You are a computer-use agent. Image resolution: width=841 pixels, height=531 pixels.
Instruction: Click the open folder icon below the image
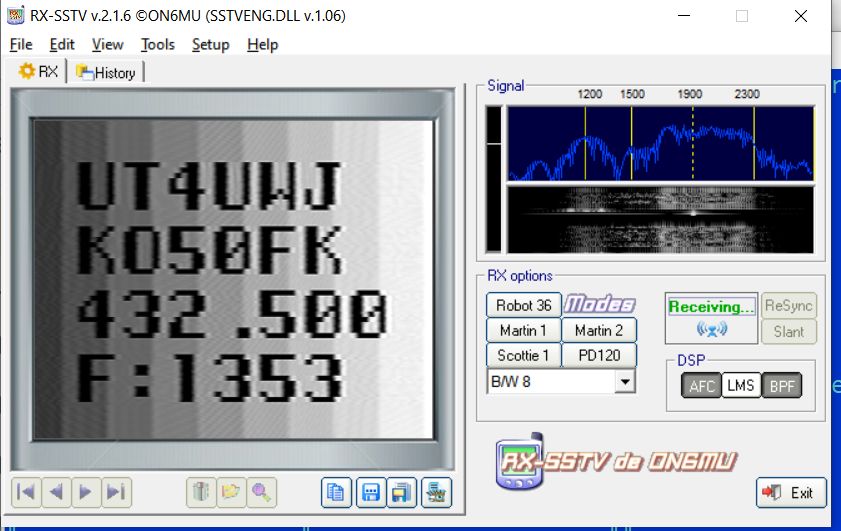pos(232,492)
